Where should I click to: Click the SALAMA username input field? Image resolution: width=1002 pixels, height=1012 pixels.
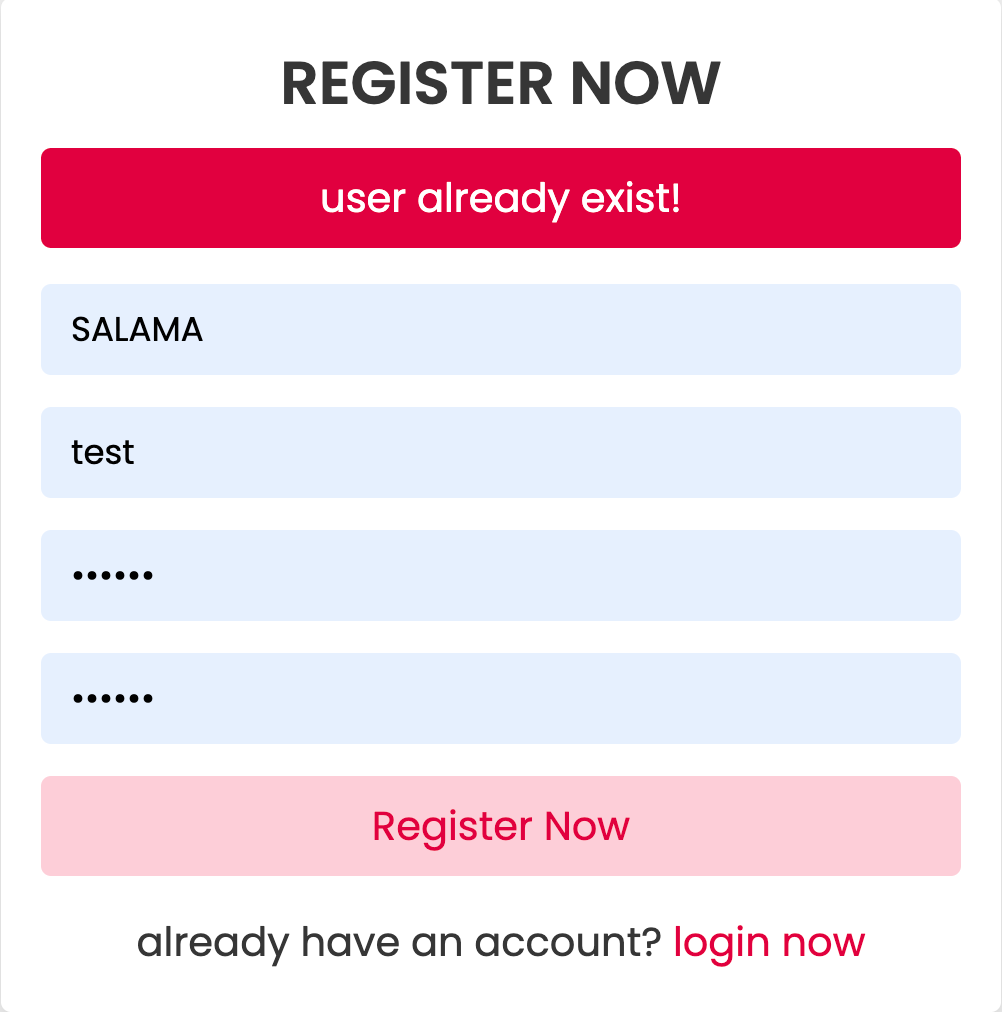click(500, 329)
